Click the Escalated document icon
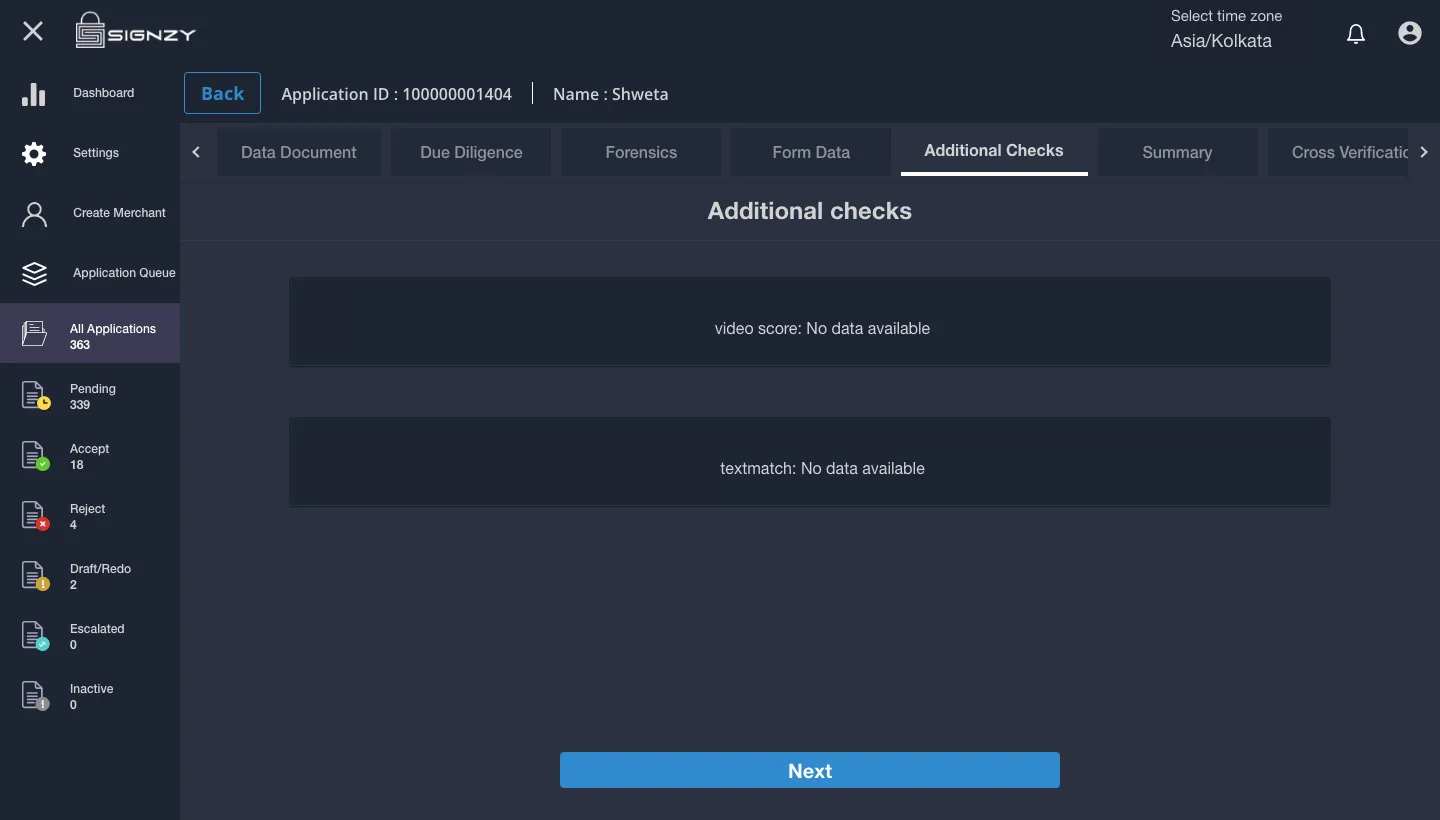The height and width of the screenshot is (820, 1440). pyautogui.click(x=35, y=635)
